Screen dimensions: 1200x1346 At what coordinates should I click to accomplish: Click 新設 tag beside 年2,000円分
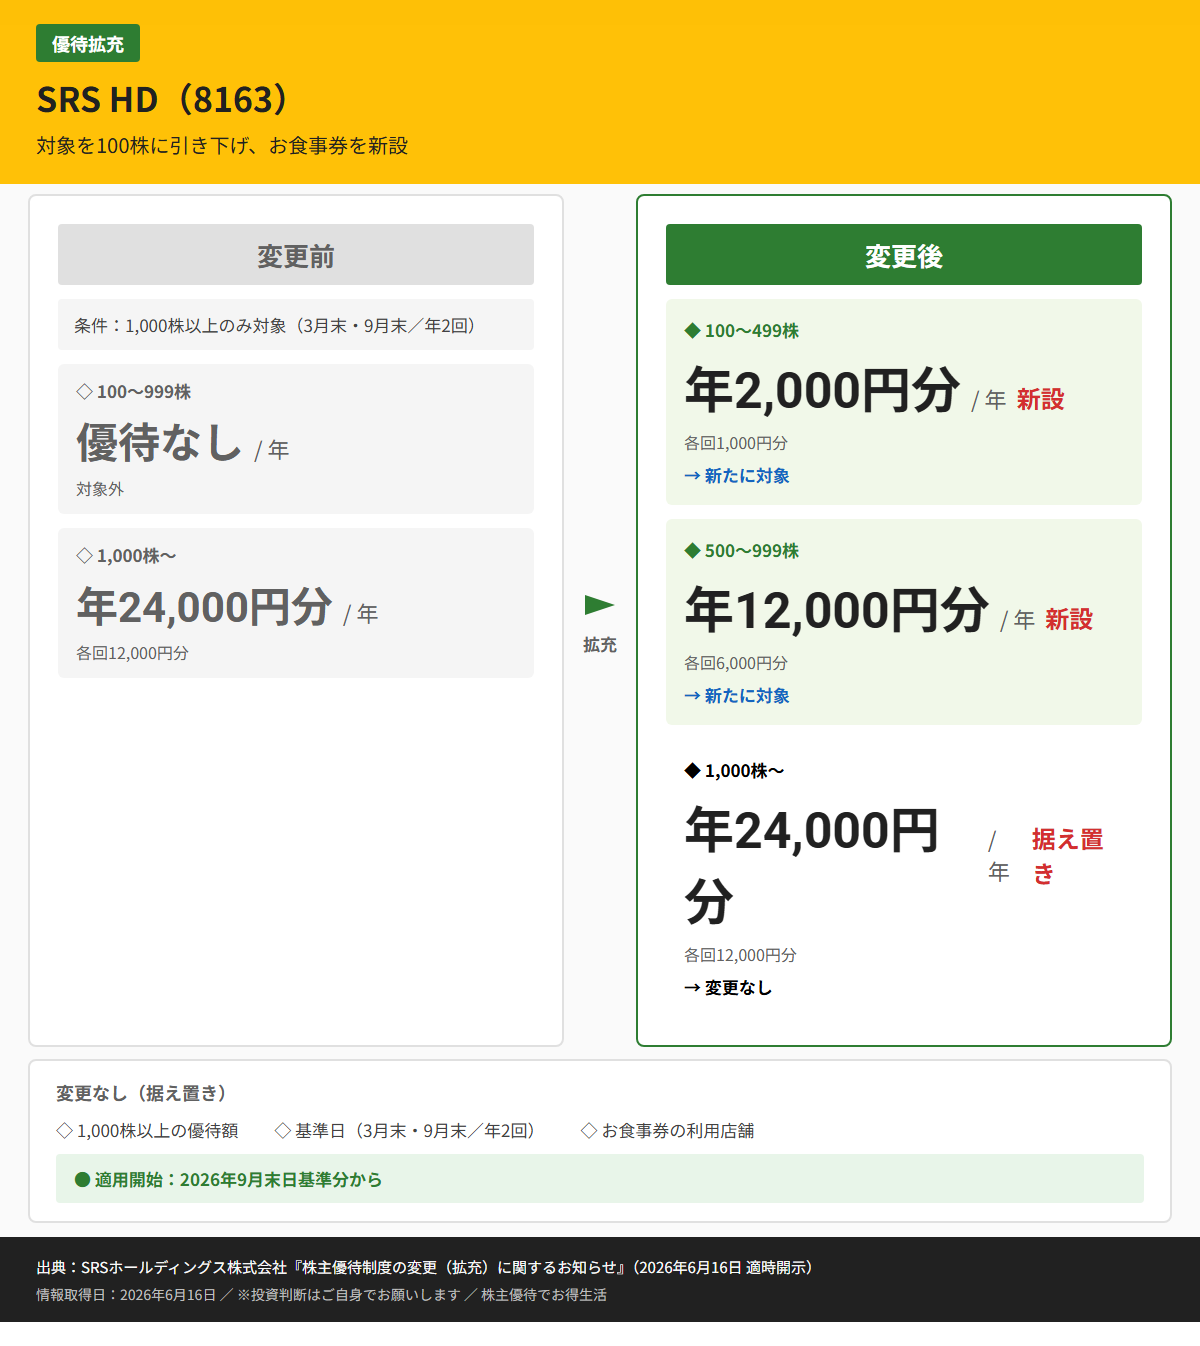point(1041,399)
